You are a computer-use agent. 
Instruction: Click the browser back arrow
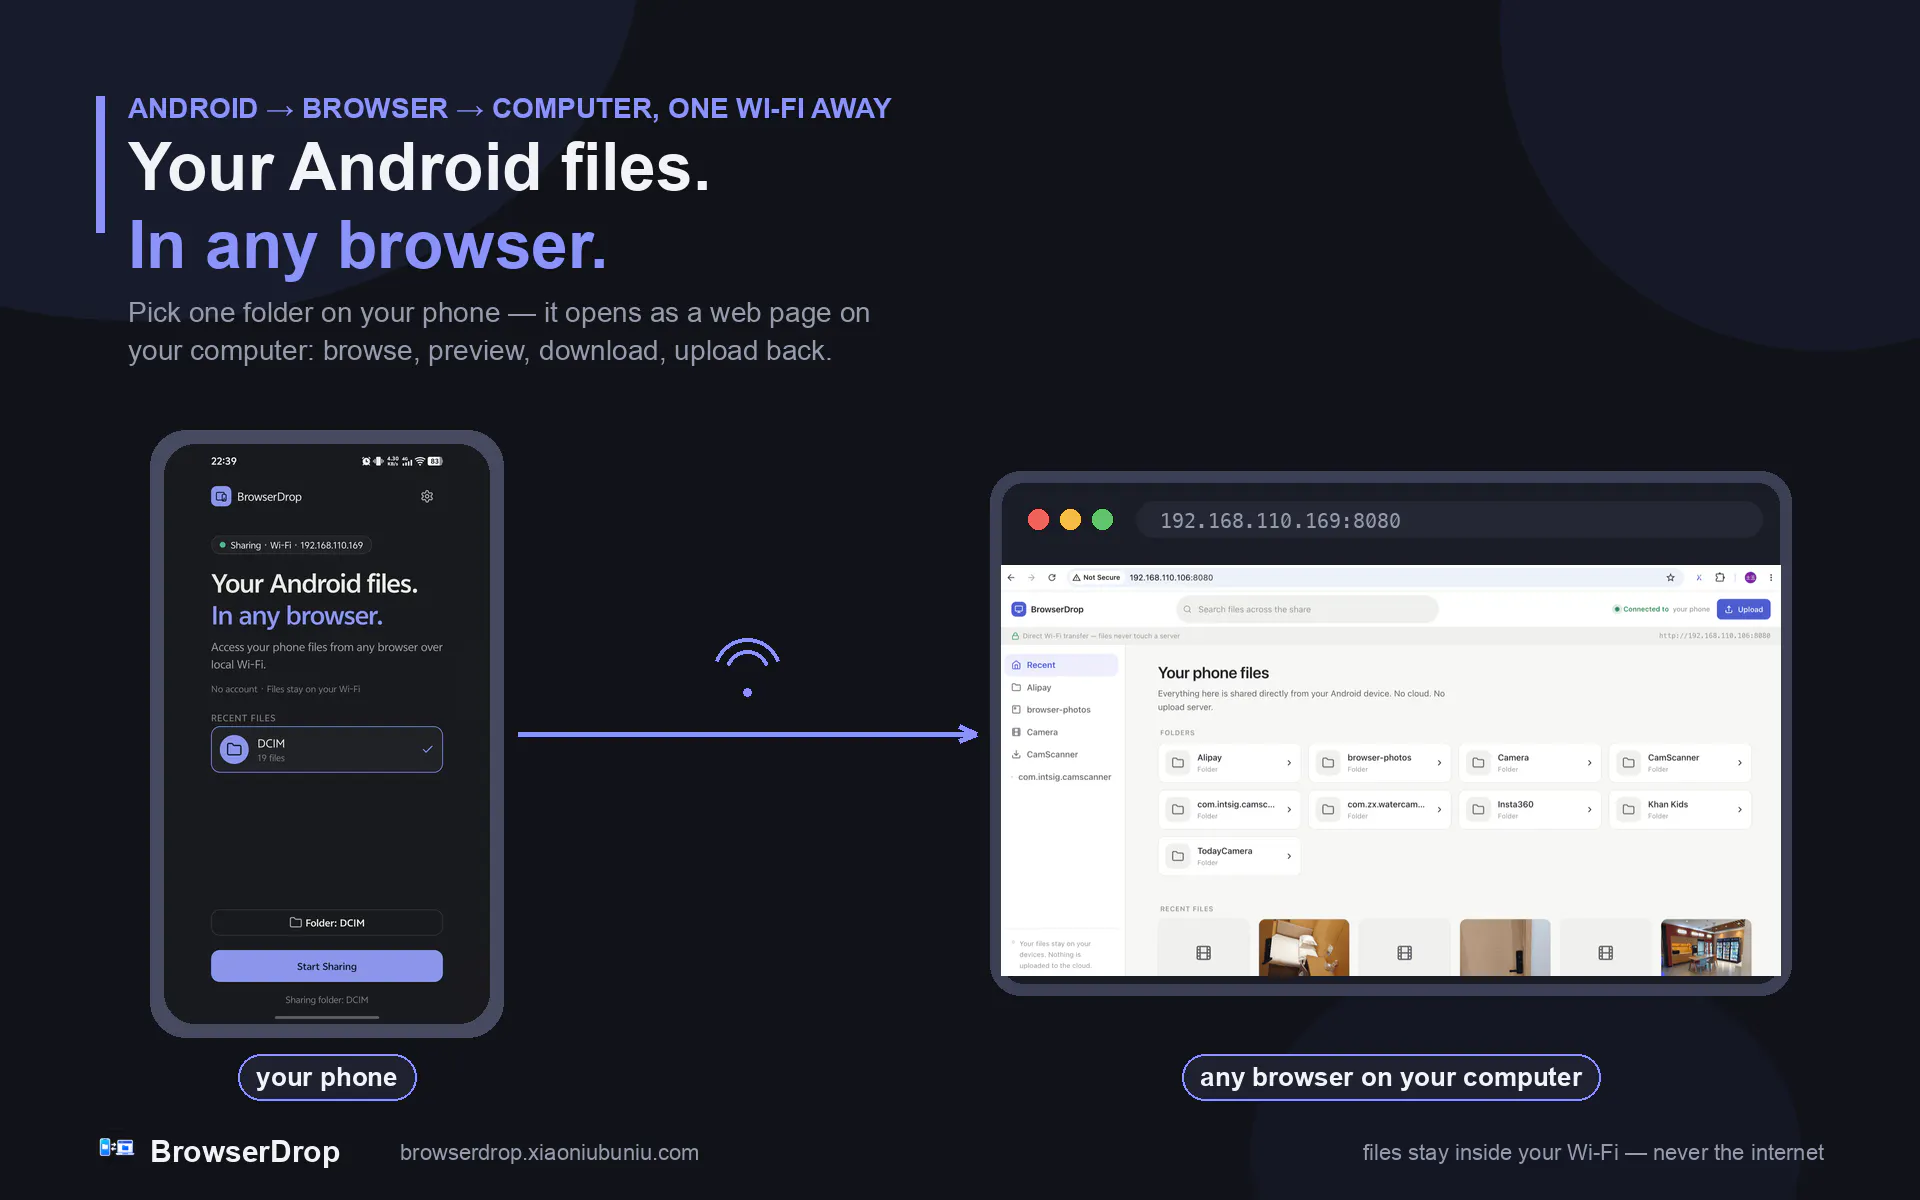pyautogui.click(x=1011, y=577)
